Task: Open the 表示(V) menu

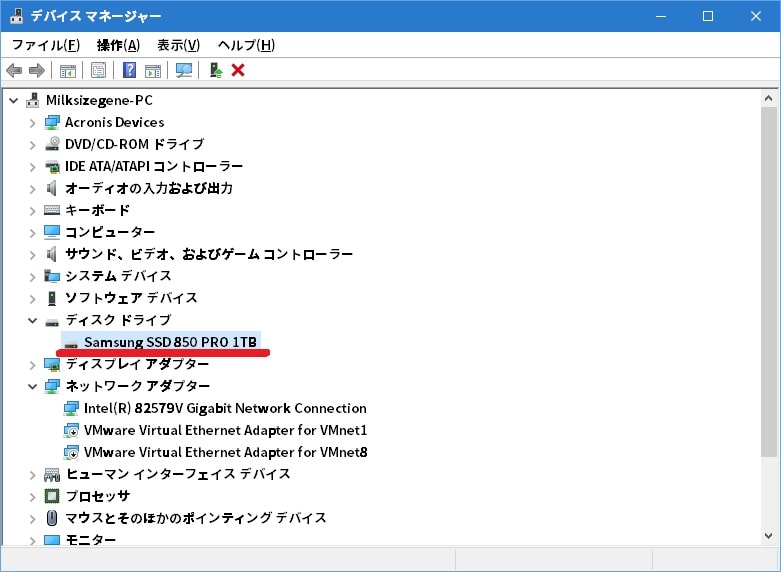Action: [x=178, y=45]
